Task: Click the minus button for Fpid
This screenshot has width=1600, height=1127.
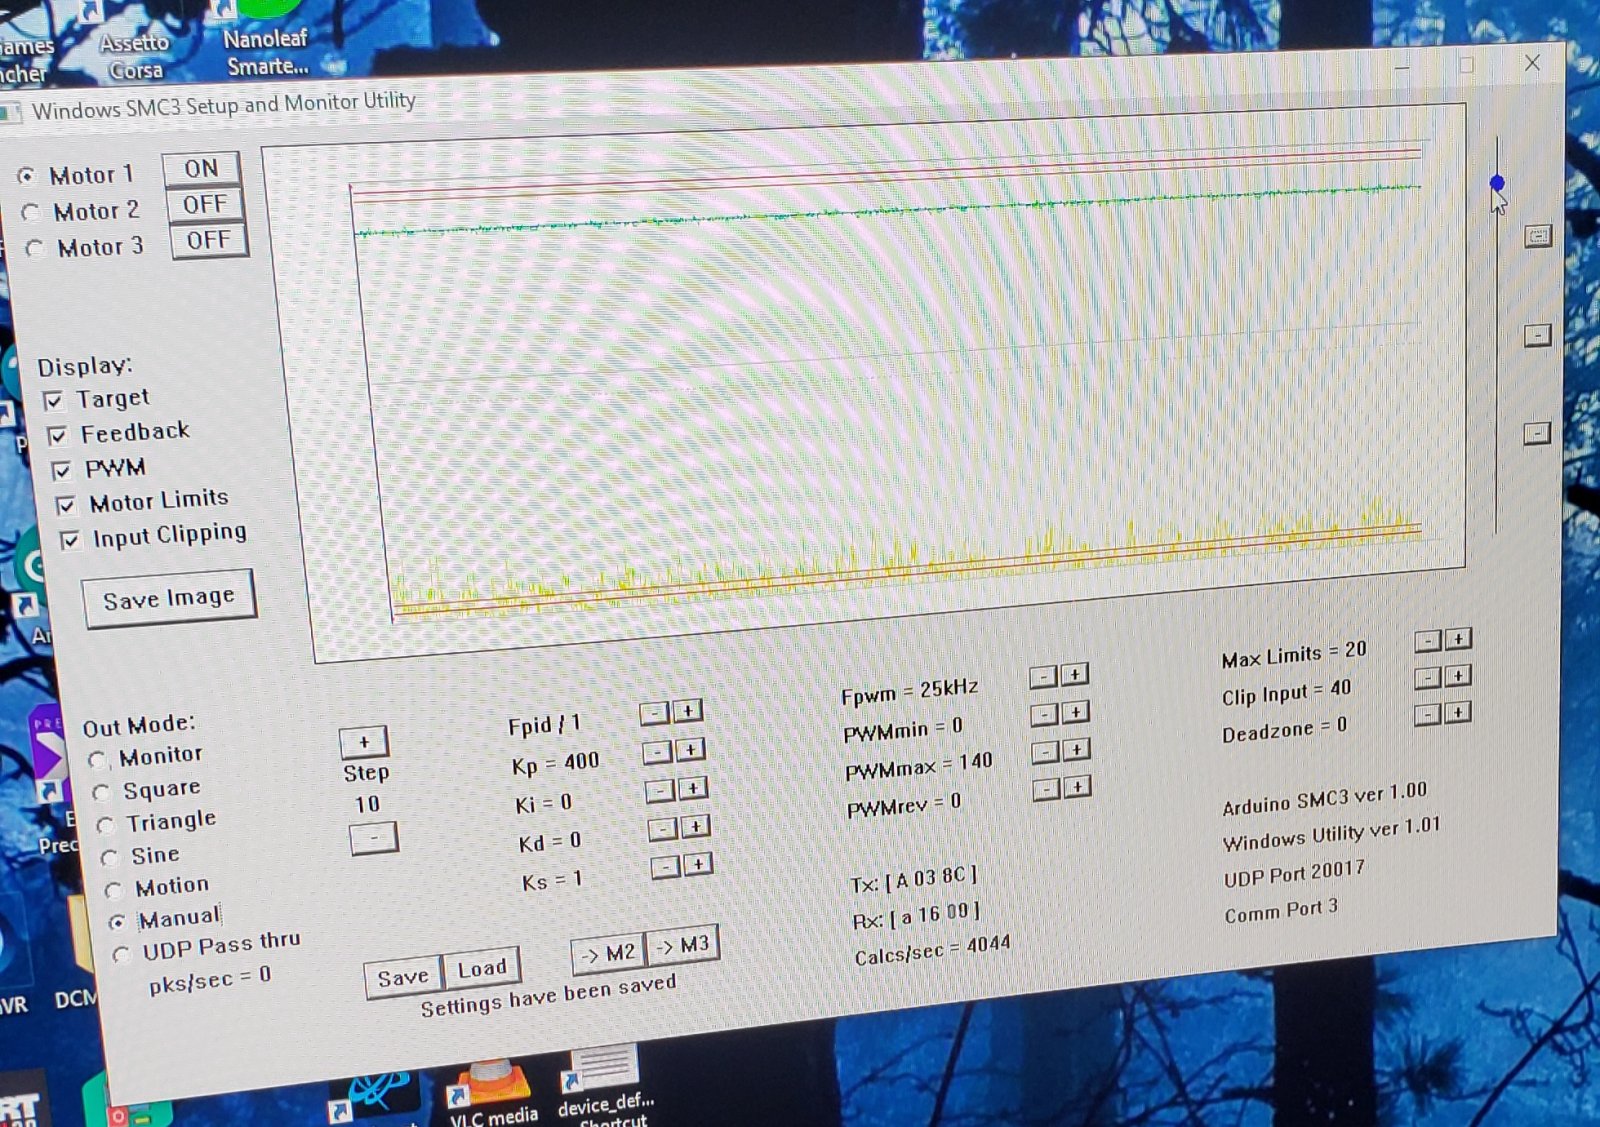Action: pos(654,712)
